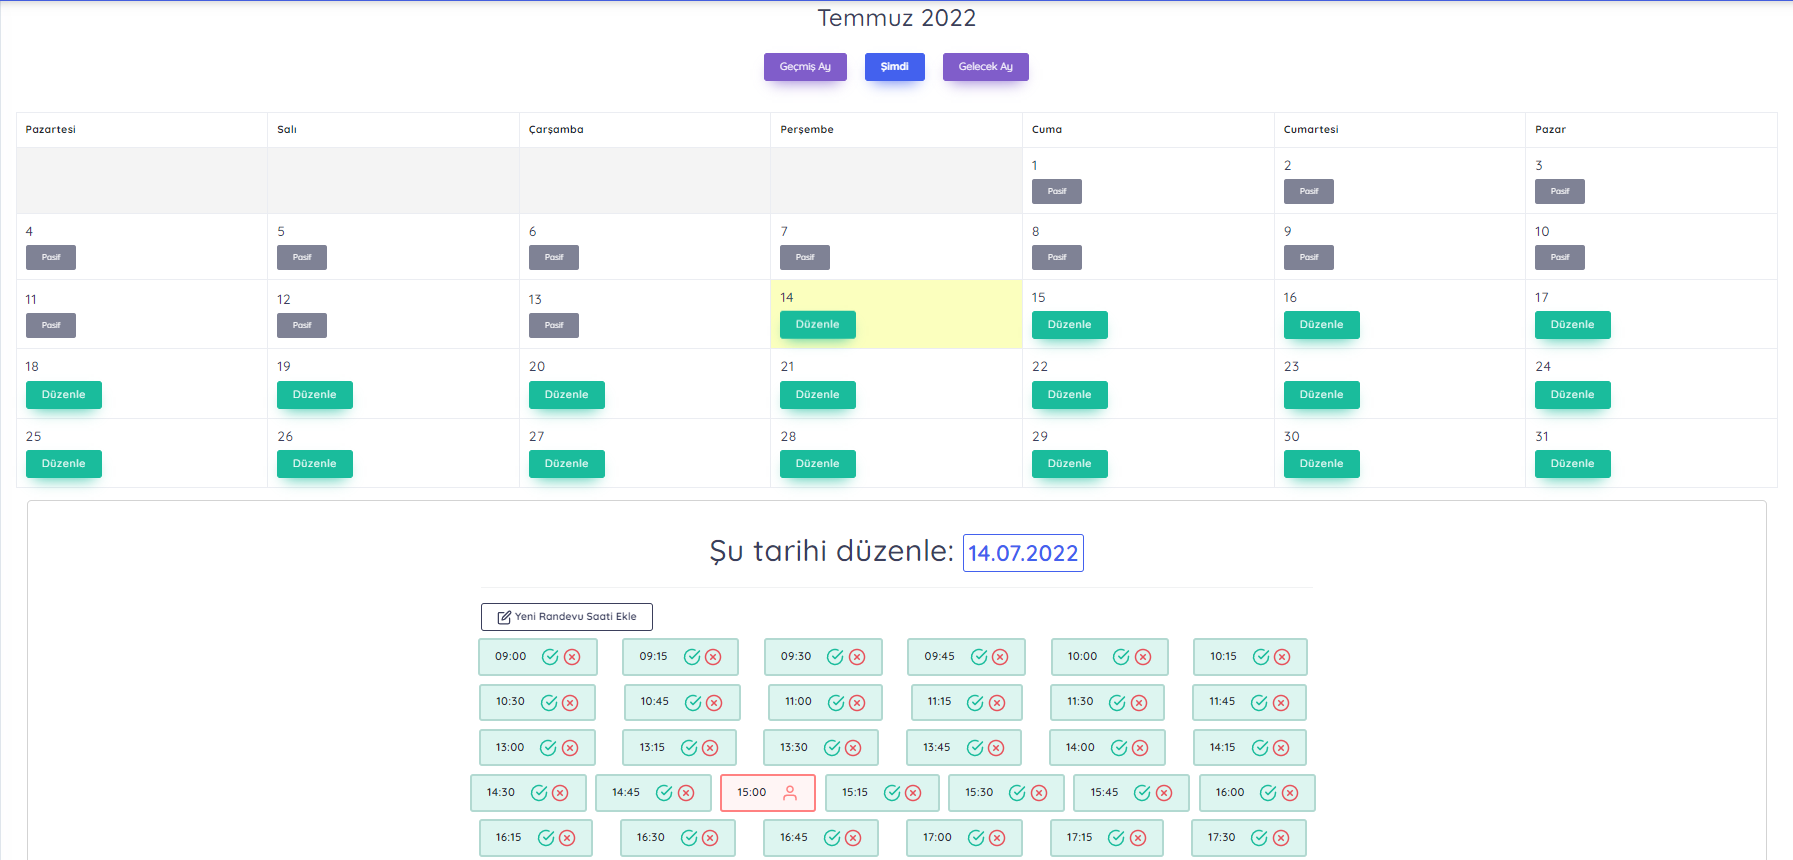Image resolution: width=1793 pixels, height=860 pixels.
Task: Remove the 13:00 time slot
Action: point(570,748)
